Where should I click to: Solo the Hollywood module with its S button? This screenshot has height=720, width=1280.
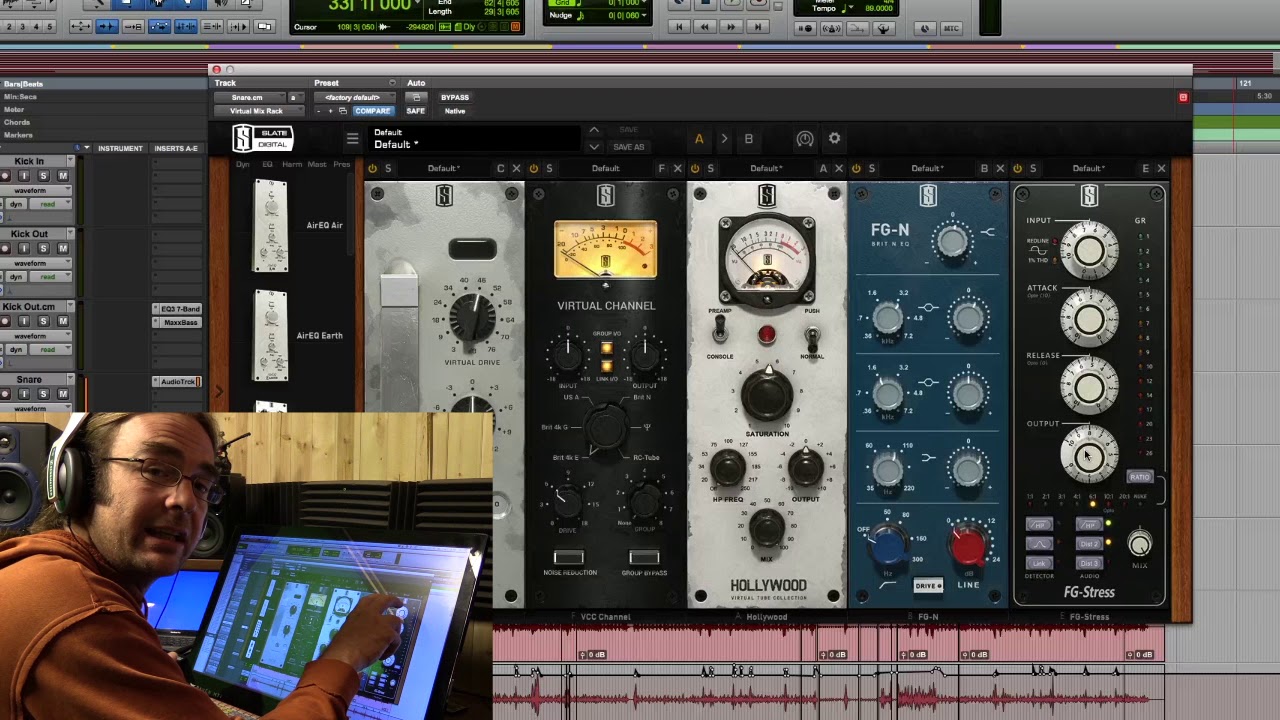pos(711,168)
